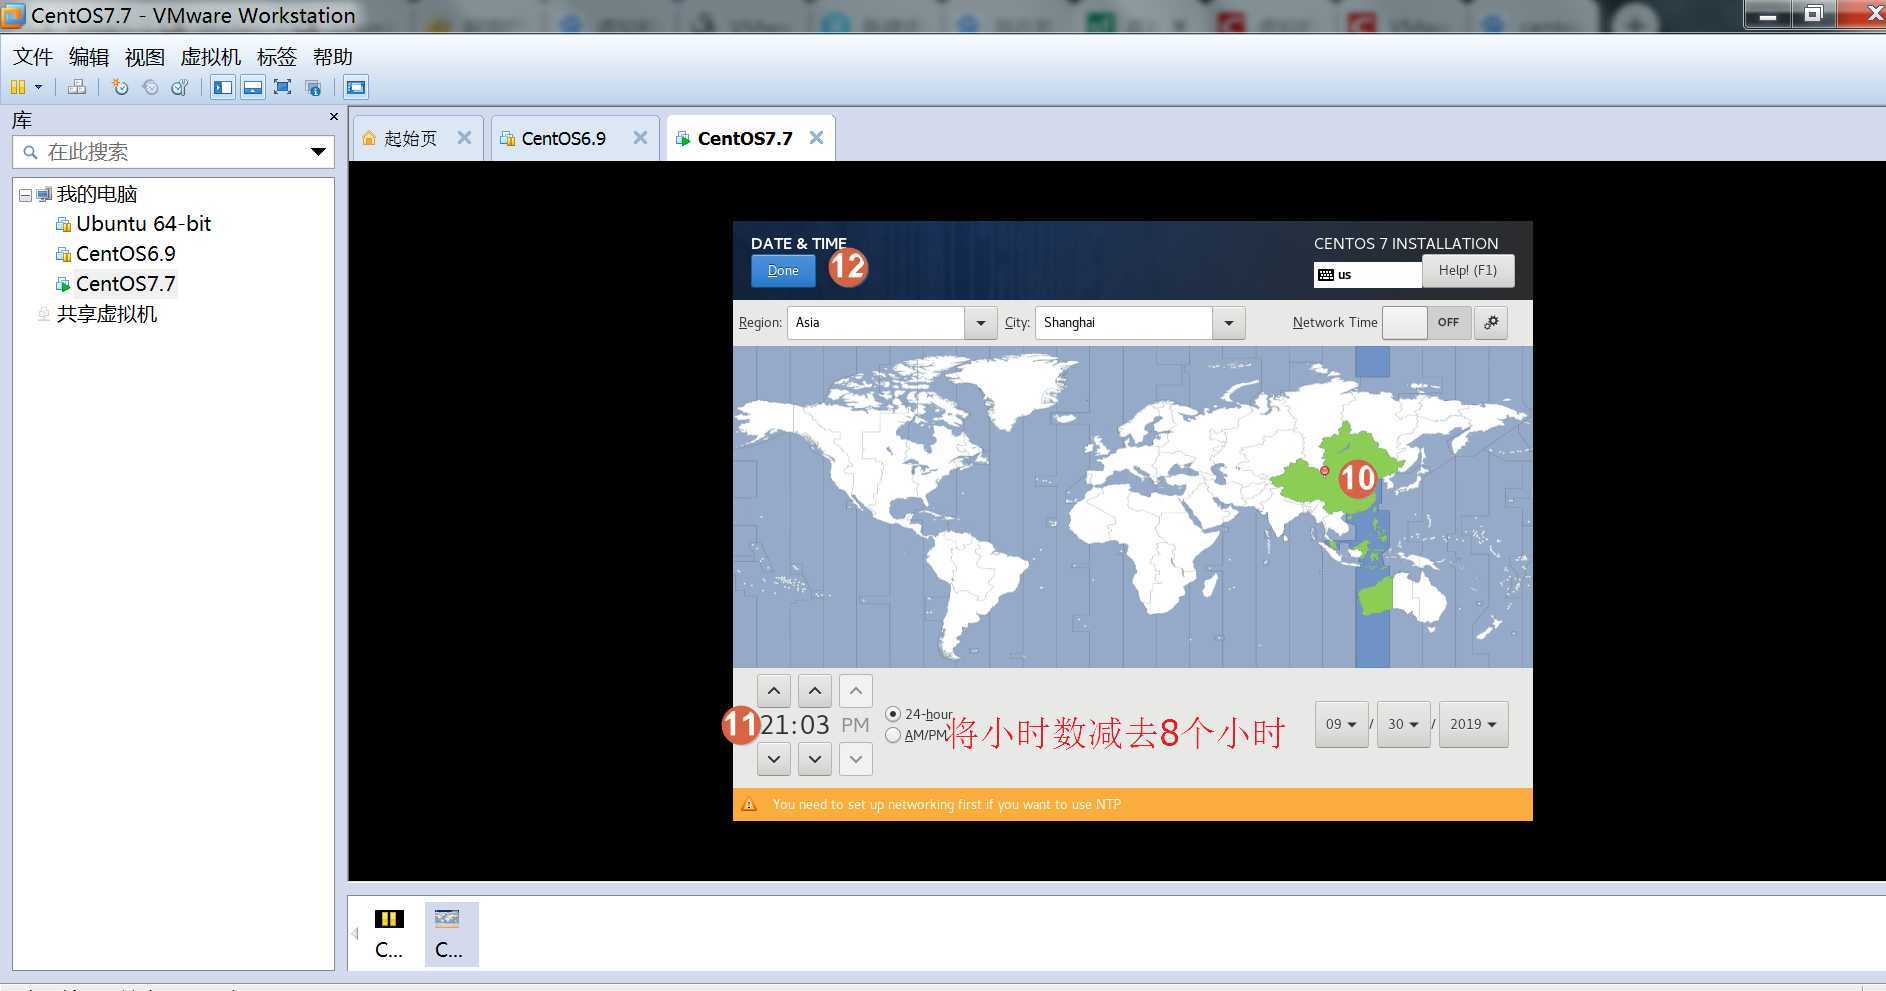The width and height of the screenshot is (1886, 991).
Task: Click the AM/PM down arrow stepper
Action: click(x=856, y=759)
